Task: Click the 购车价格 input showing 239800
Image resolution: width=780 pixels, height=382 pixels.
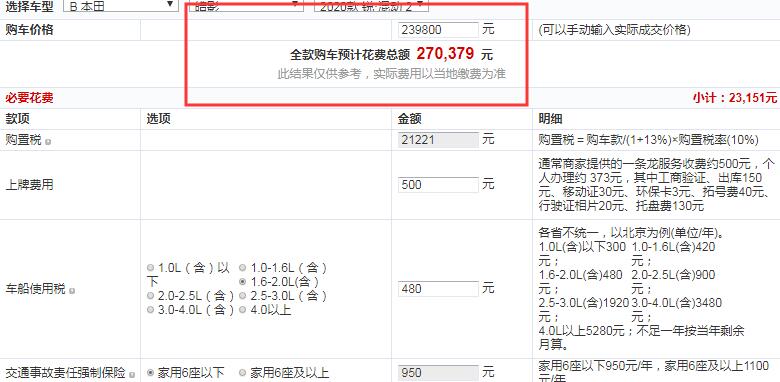Action: 438,30
